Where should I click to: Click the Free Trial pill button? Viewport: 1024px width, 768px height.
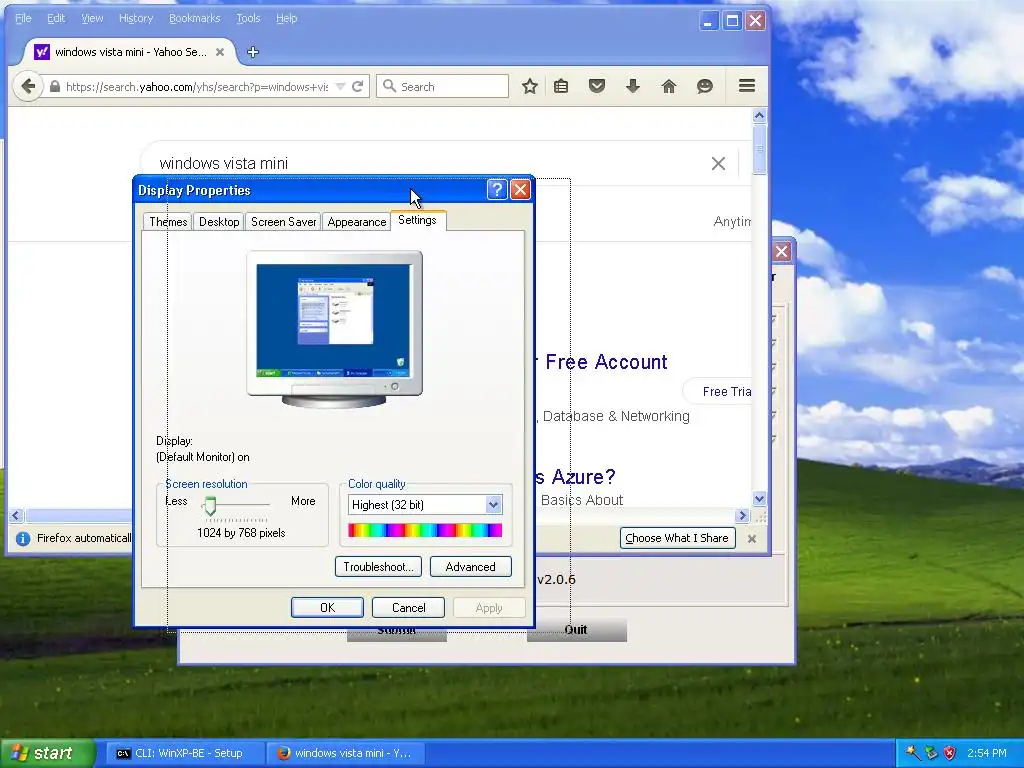coord(718,391)
